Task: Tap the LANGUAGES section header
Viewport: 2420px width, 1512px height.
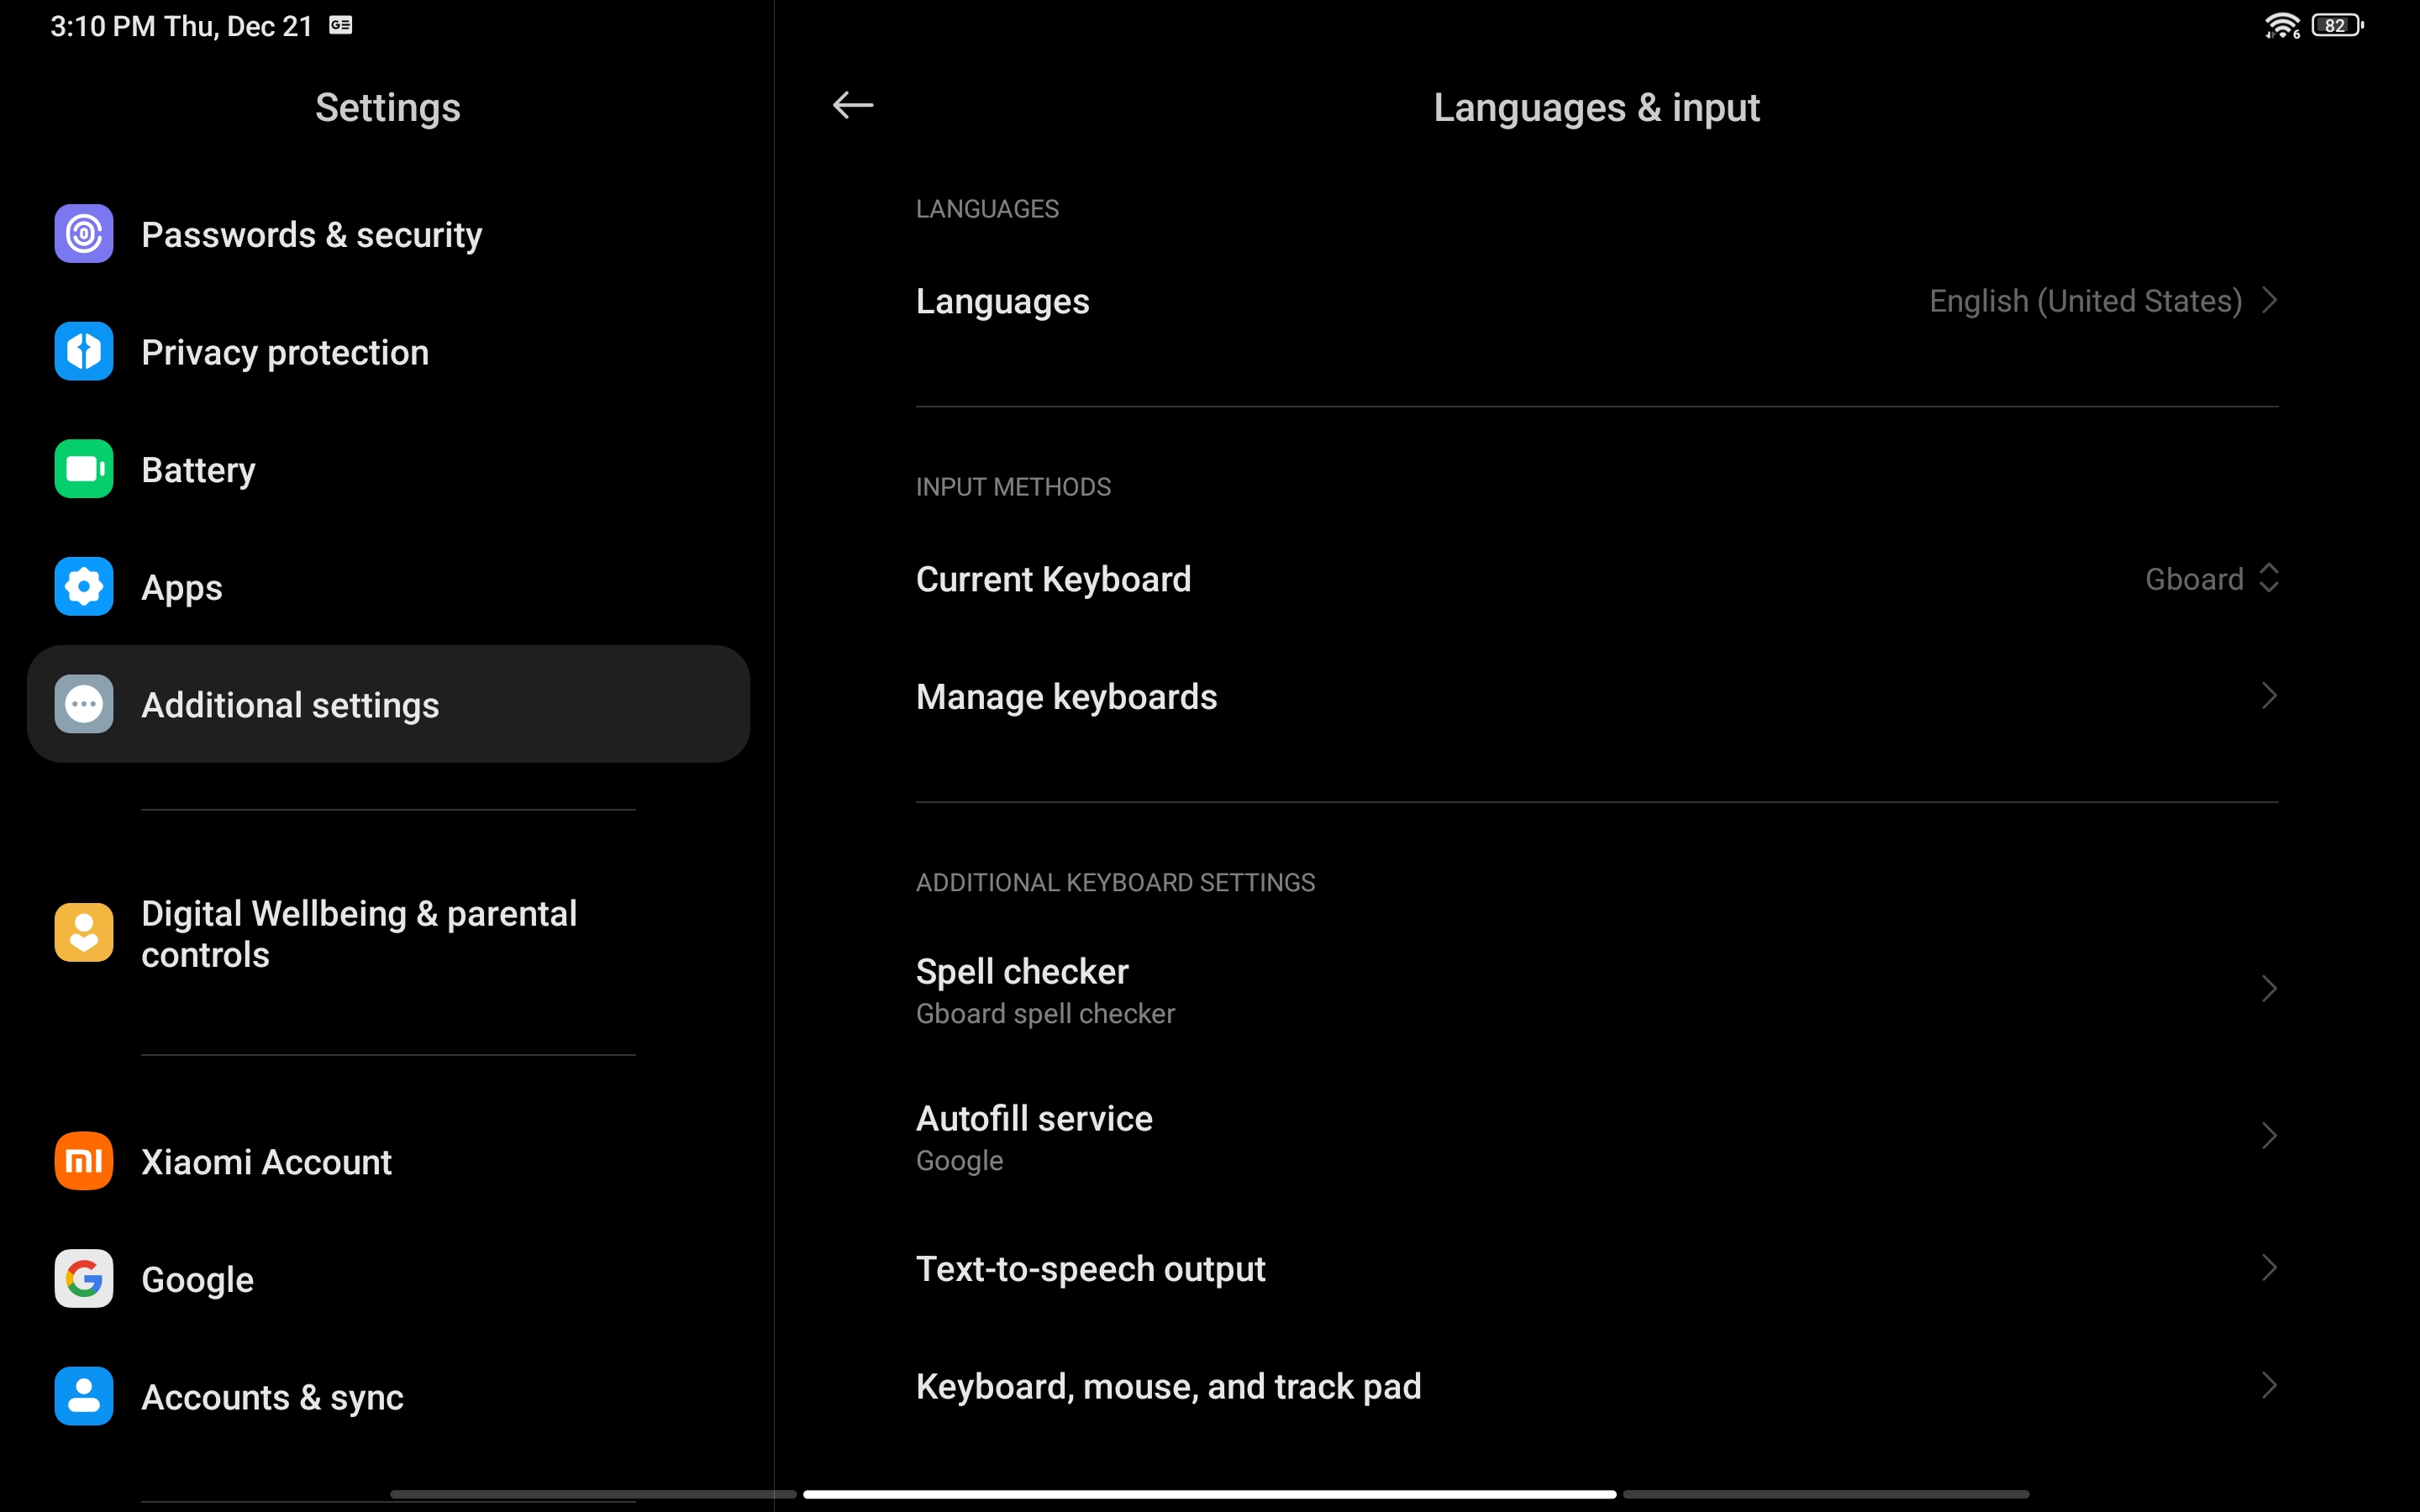Action: [x=987, y=209]
